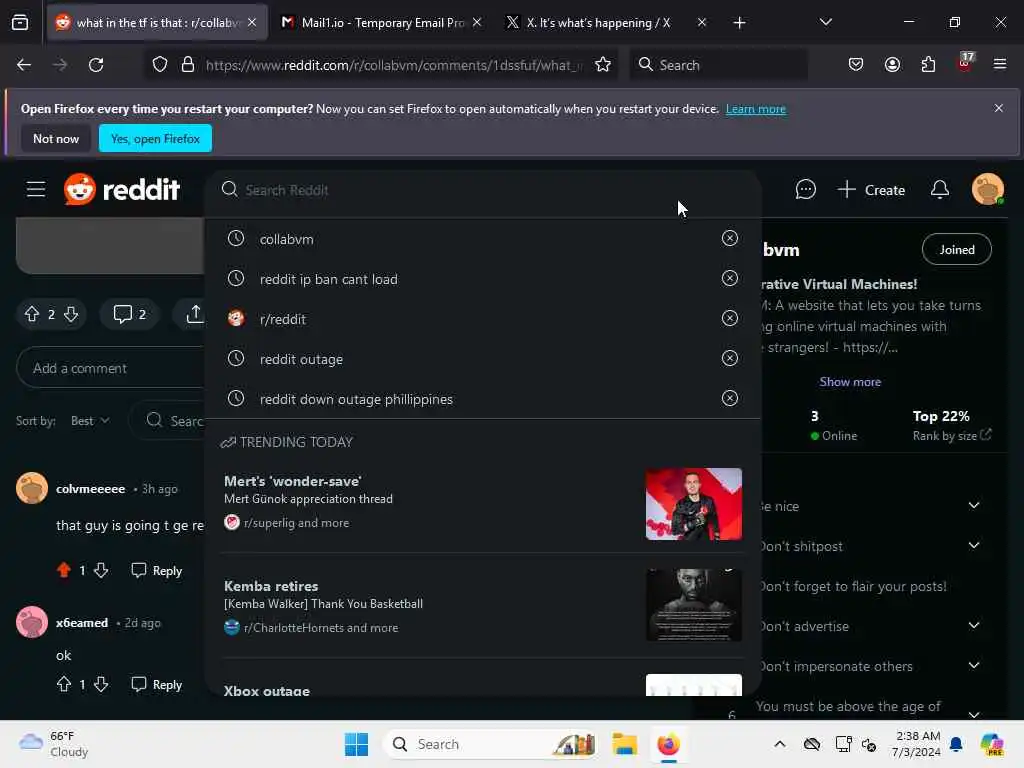Go back with Firefox back arrow

coord(24,65)
